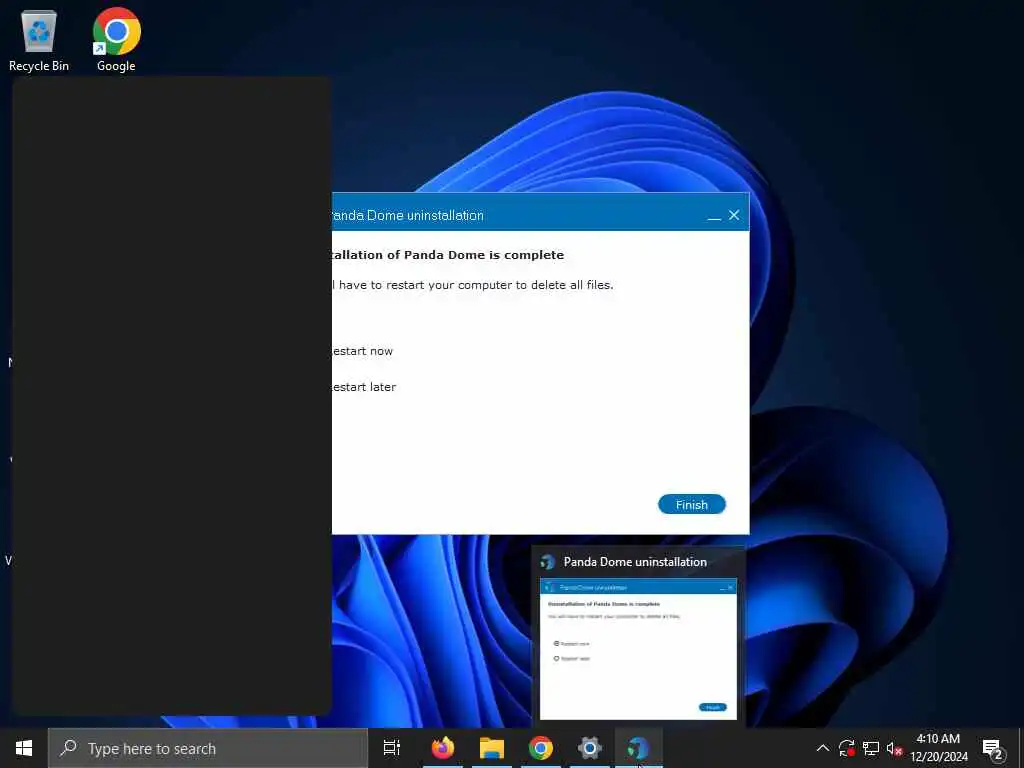Viewport: 1024px width, 768px height.
Task: Select the Google Chrome desktop shortcut
Action: click(x=116, y=40)
